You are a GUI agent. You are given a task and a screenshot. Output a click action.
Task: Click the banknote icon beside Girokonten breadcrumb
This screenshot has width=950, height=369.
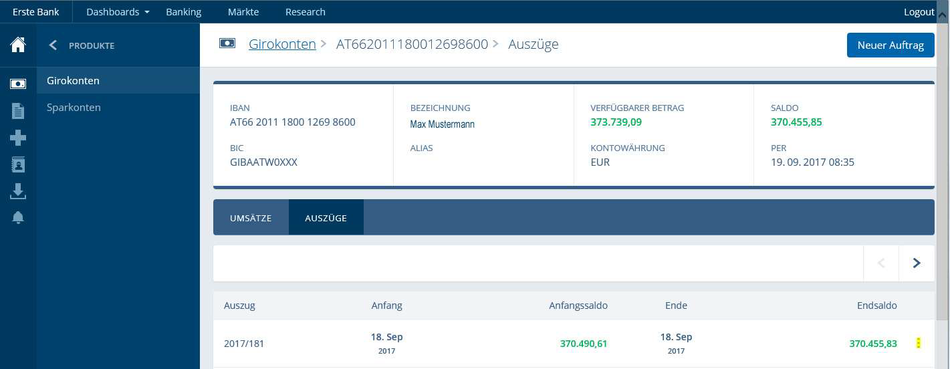point(227,44)
